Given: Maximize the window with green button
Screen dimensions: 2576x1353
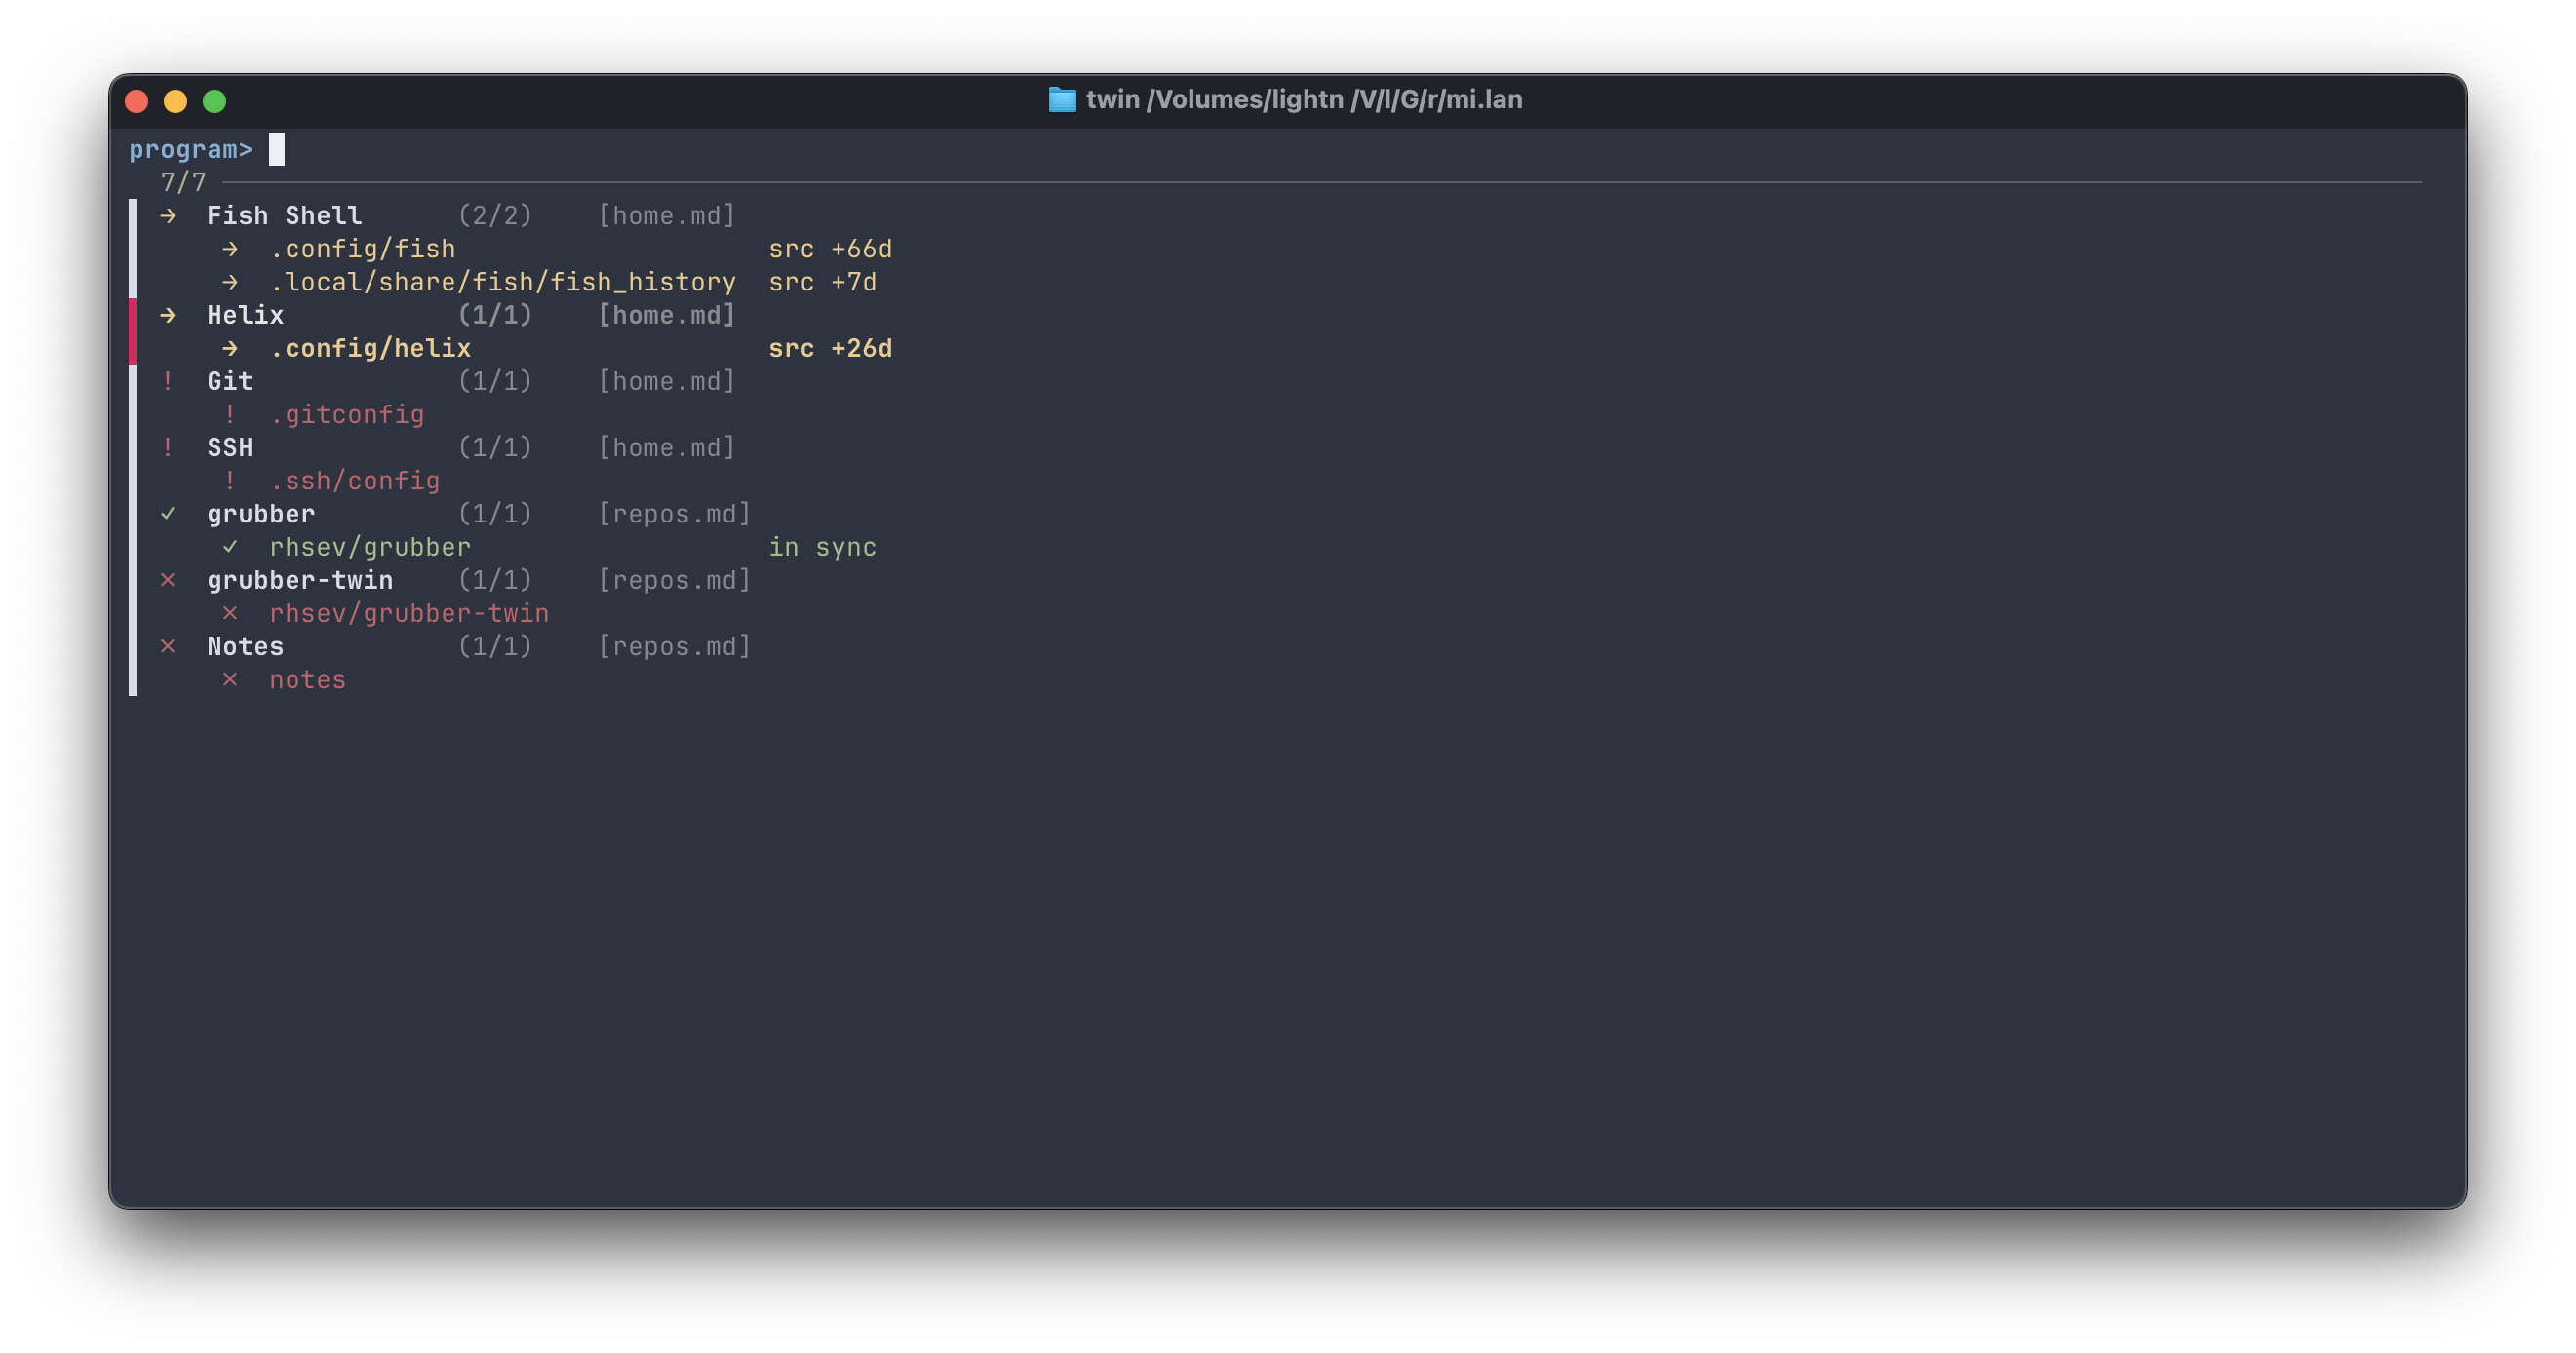Looking at the screenshot, I should (x=214, y=100).
